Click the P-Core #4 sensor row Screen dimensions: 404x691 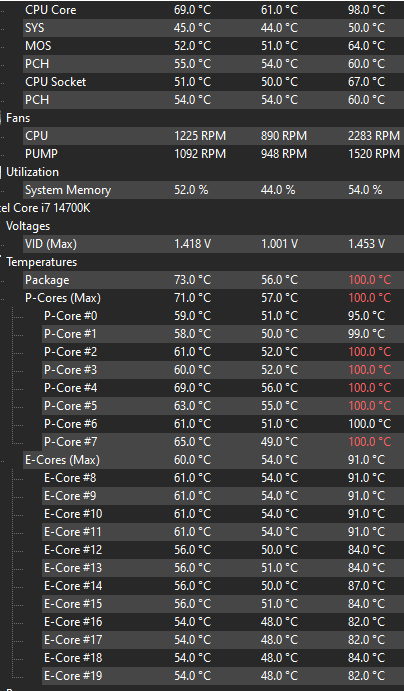click(223, 388)
